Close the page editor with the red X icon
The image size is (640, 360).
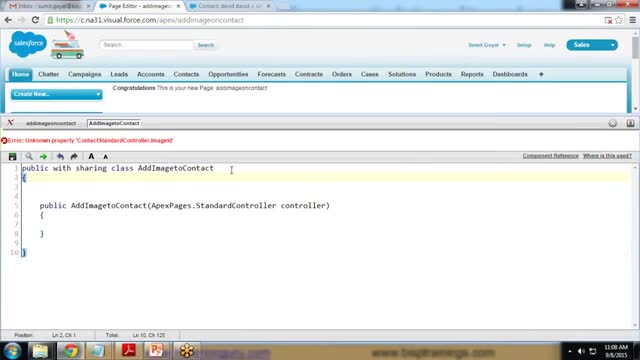[11, 122]
